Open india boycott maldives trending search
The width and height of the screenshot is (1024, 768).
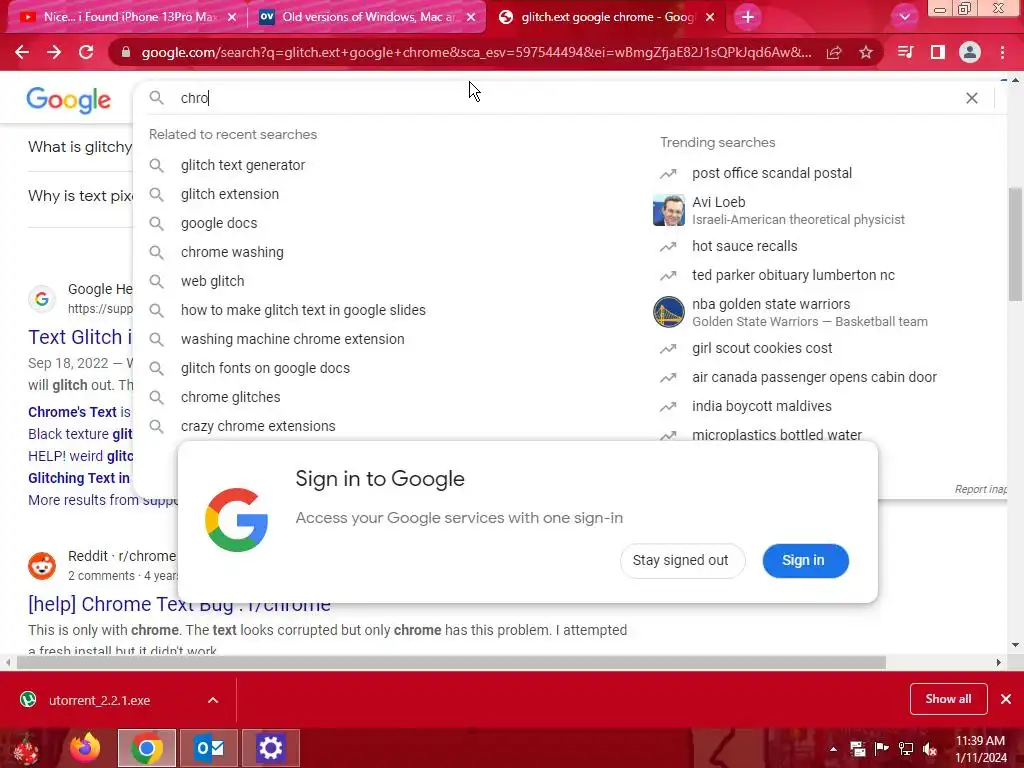pos(761,406)
